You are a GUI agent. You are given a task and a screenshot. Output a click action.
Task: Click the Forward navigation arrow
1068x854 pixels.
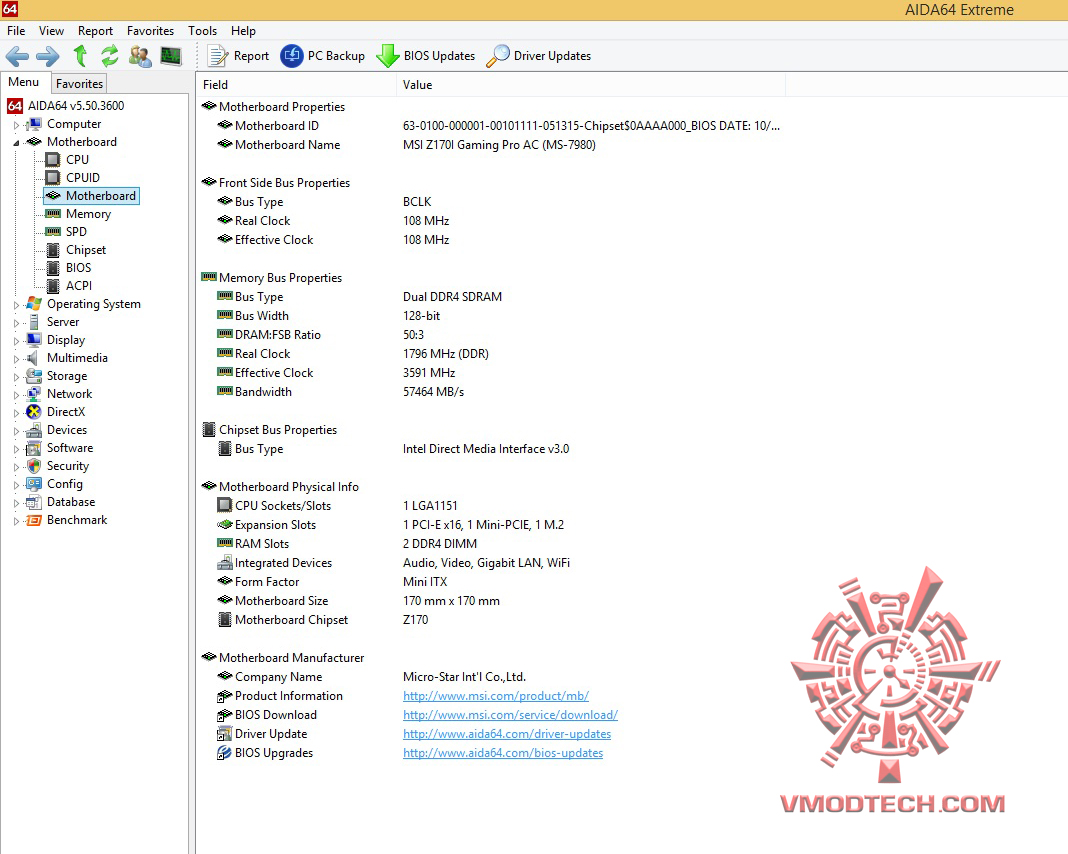click(47, 56)
